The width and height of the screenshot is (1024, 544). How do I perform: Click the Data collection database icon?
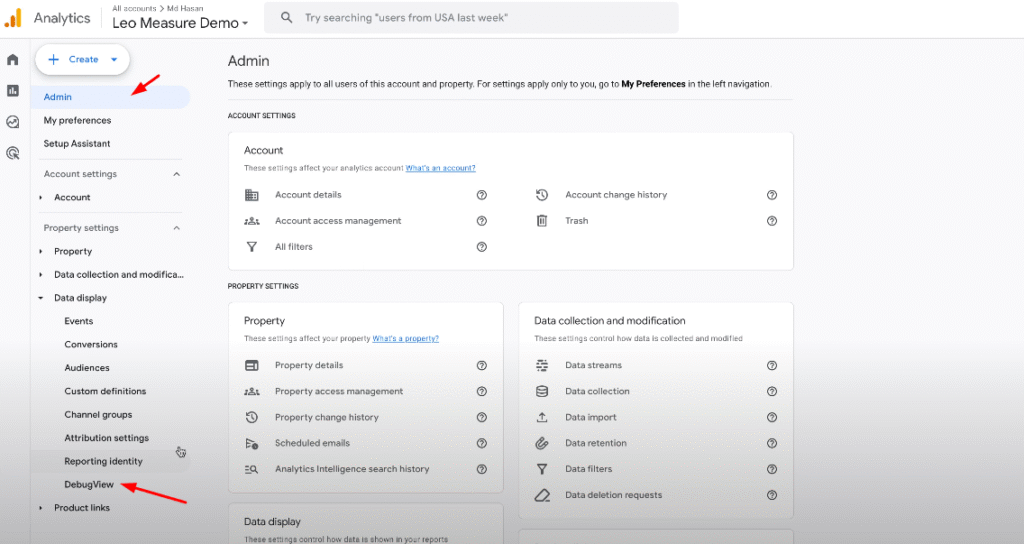click(541, 391)
